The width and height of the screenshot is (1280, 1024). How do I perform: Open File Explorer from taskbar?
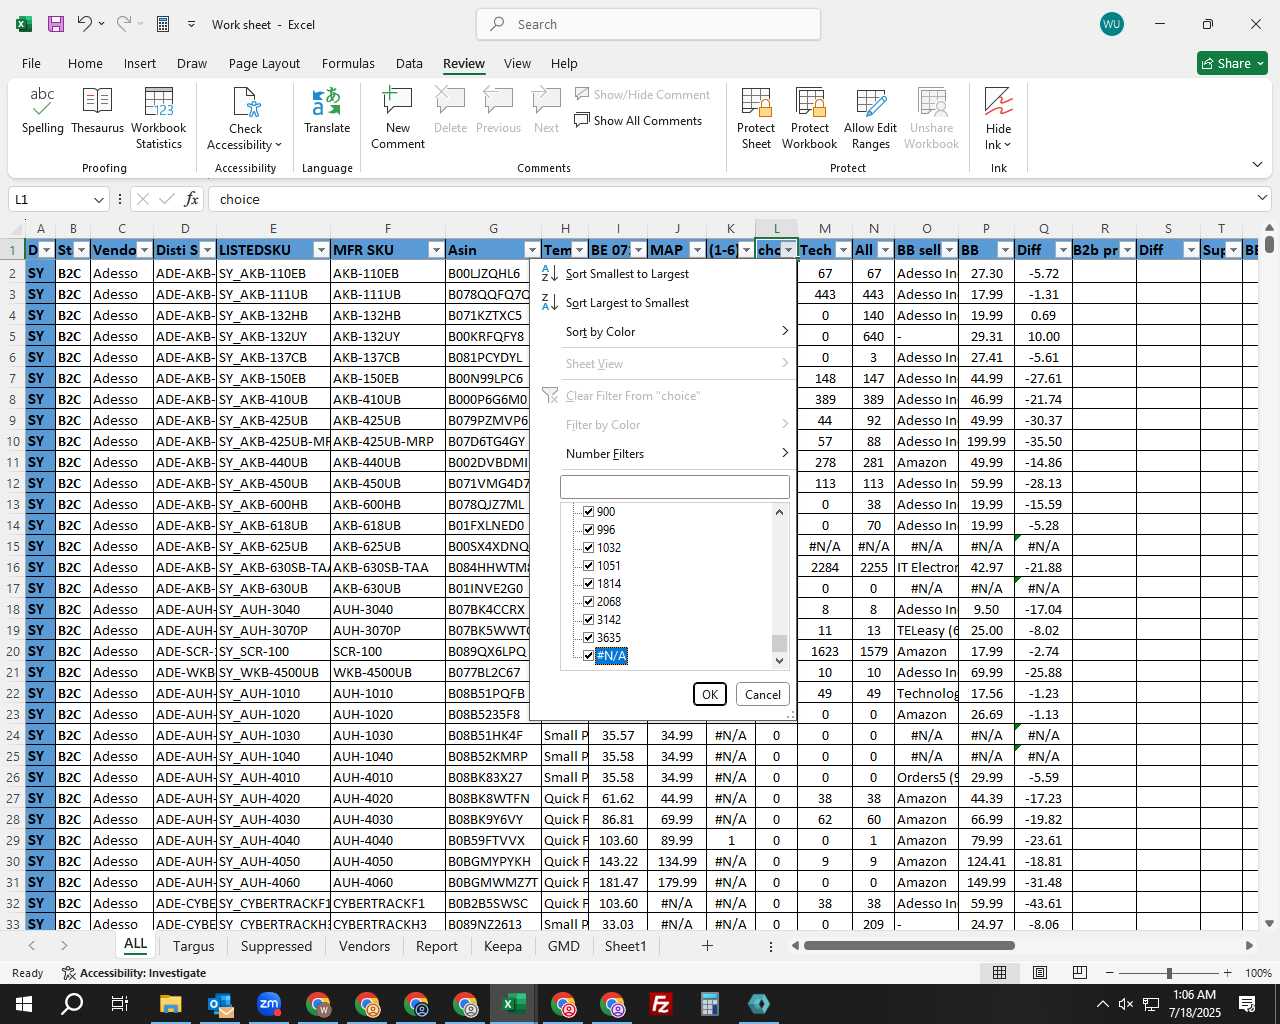pos(170,1004)
